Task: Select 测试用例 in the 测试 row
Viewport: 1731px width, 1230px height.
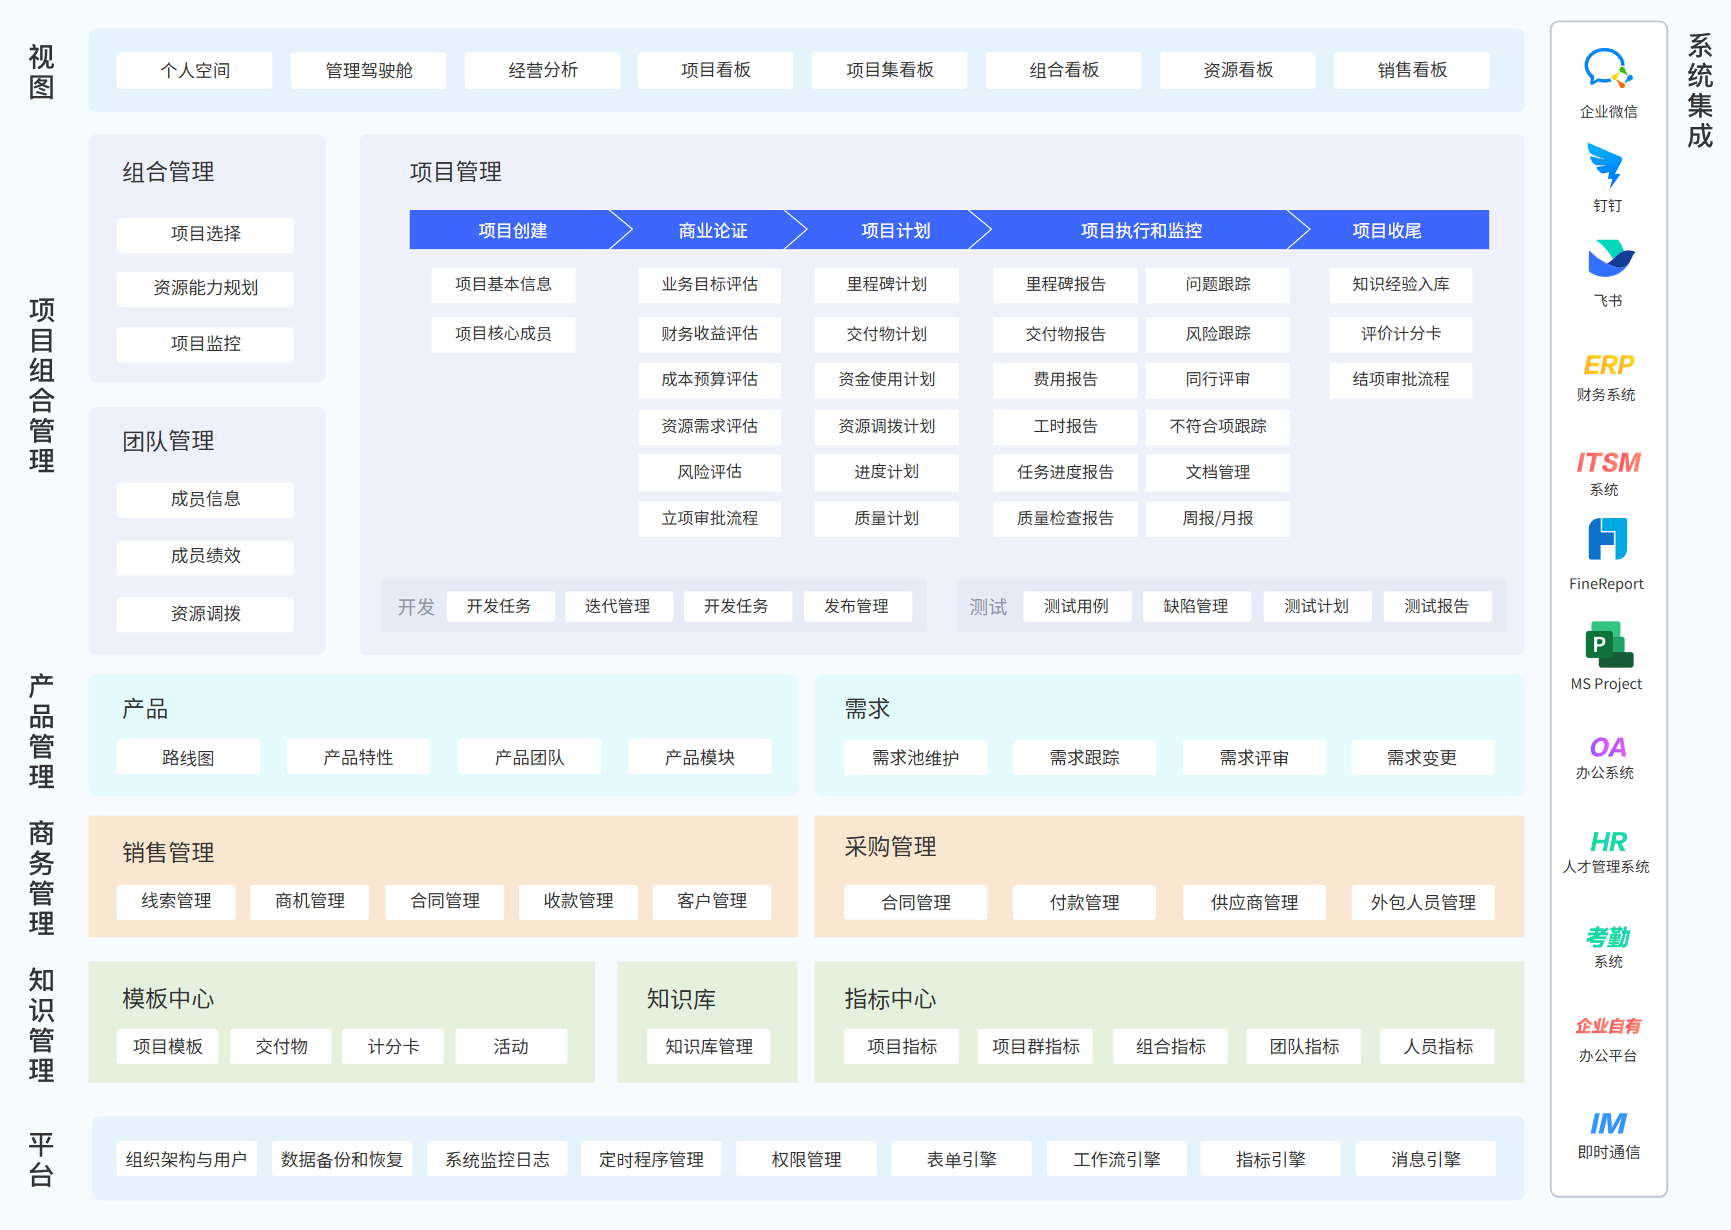Action: [1076, 607]
